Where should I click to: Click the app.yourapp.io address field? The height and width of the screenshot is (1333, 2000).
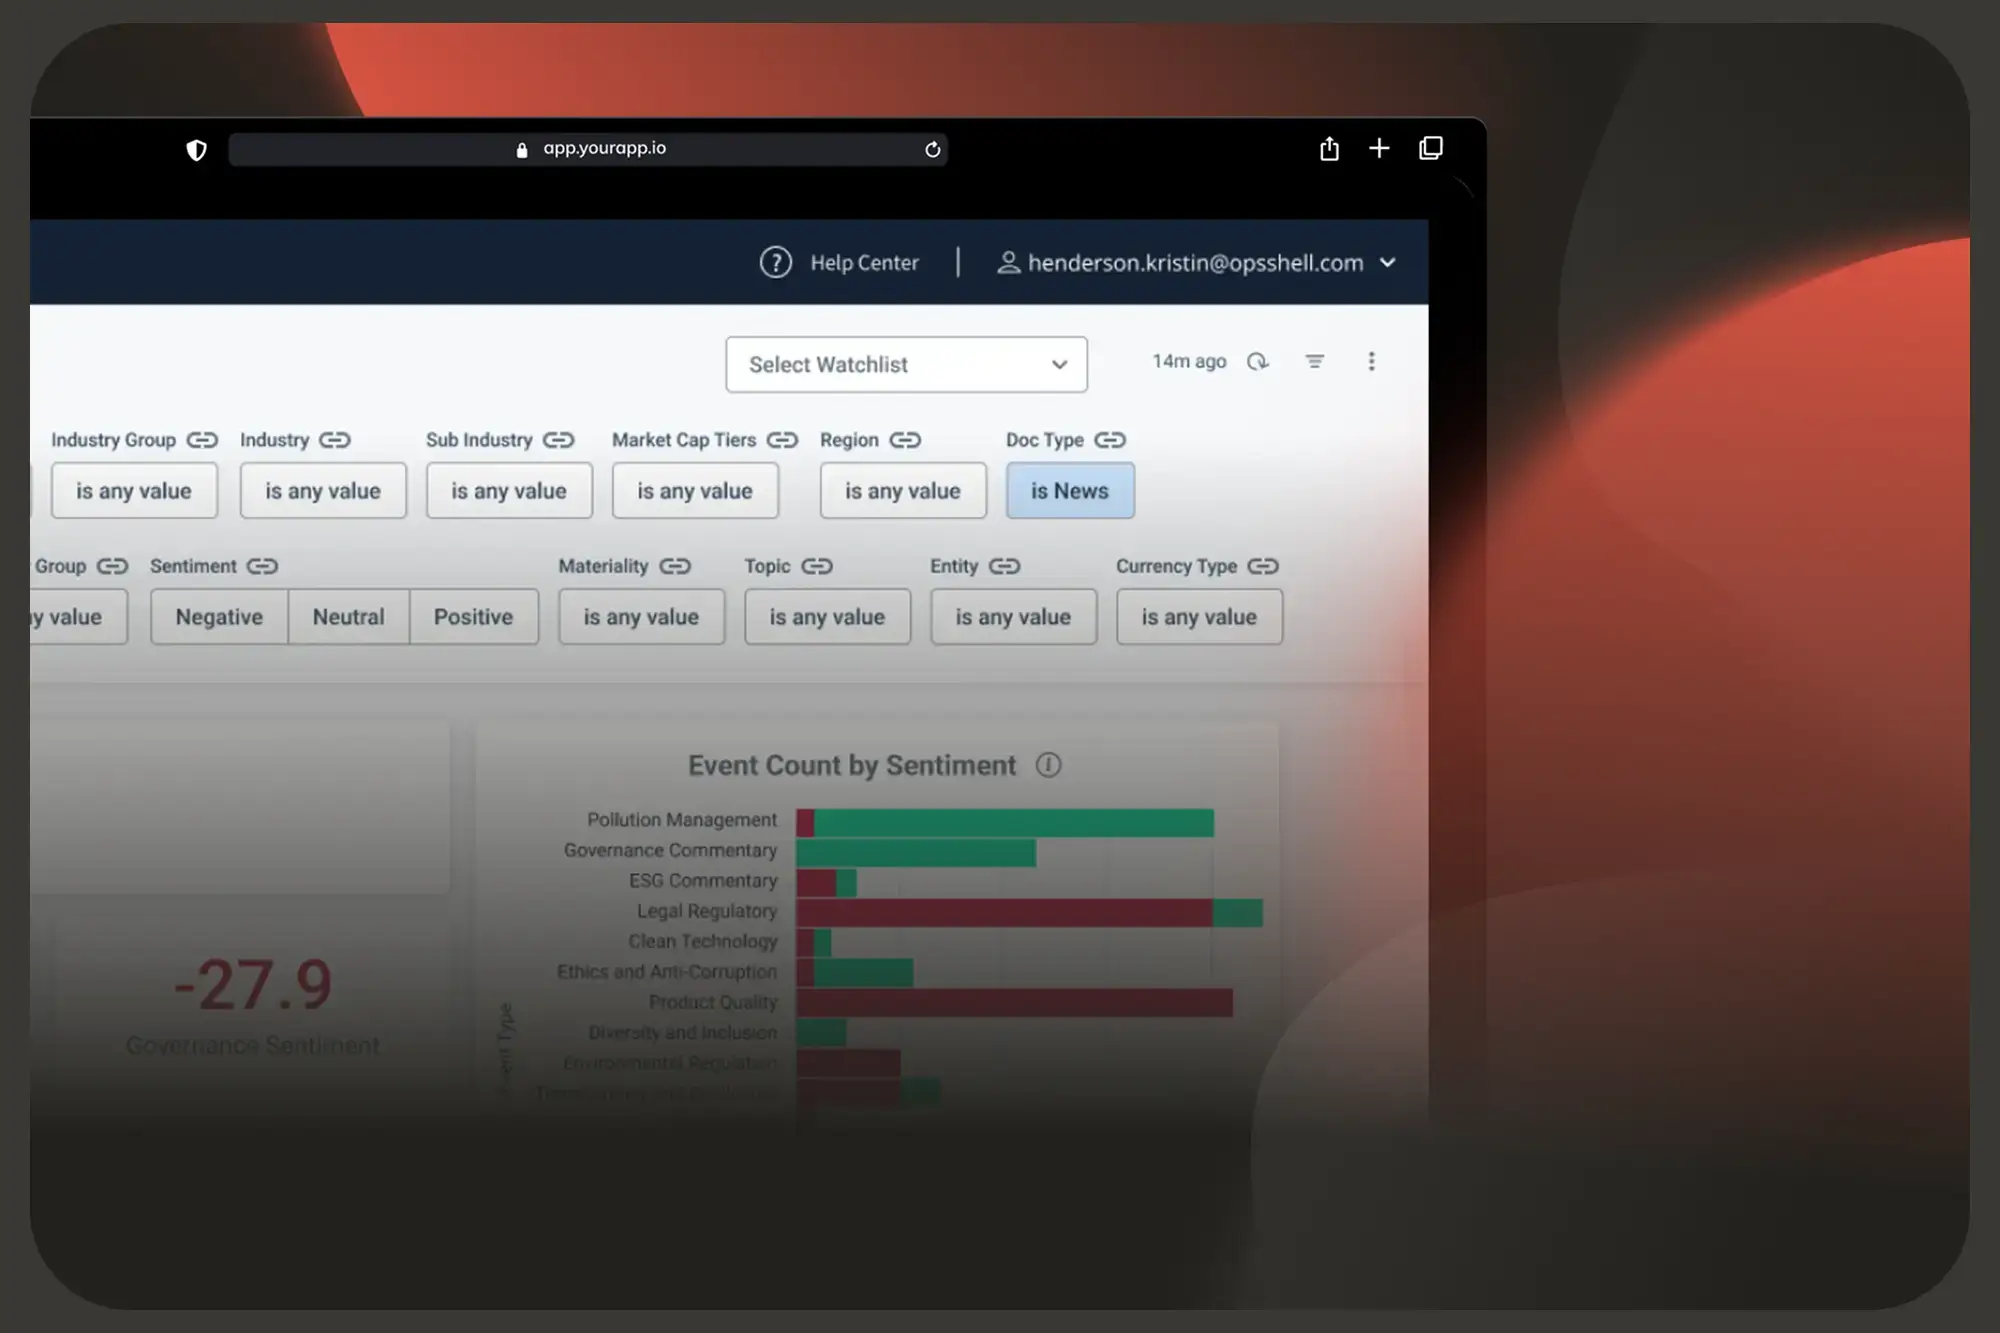coord(588,149)
